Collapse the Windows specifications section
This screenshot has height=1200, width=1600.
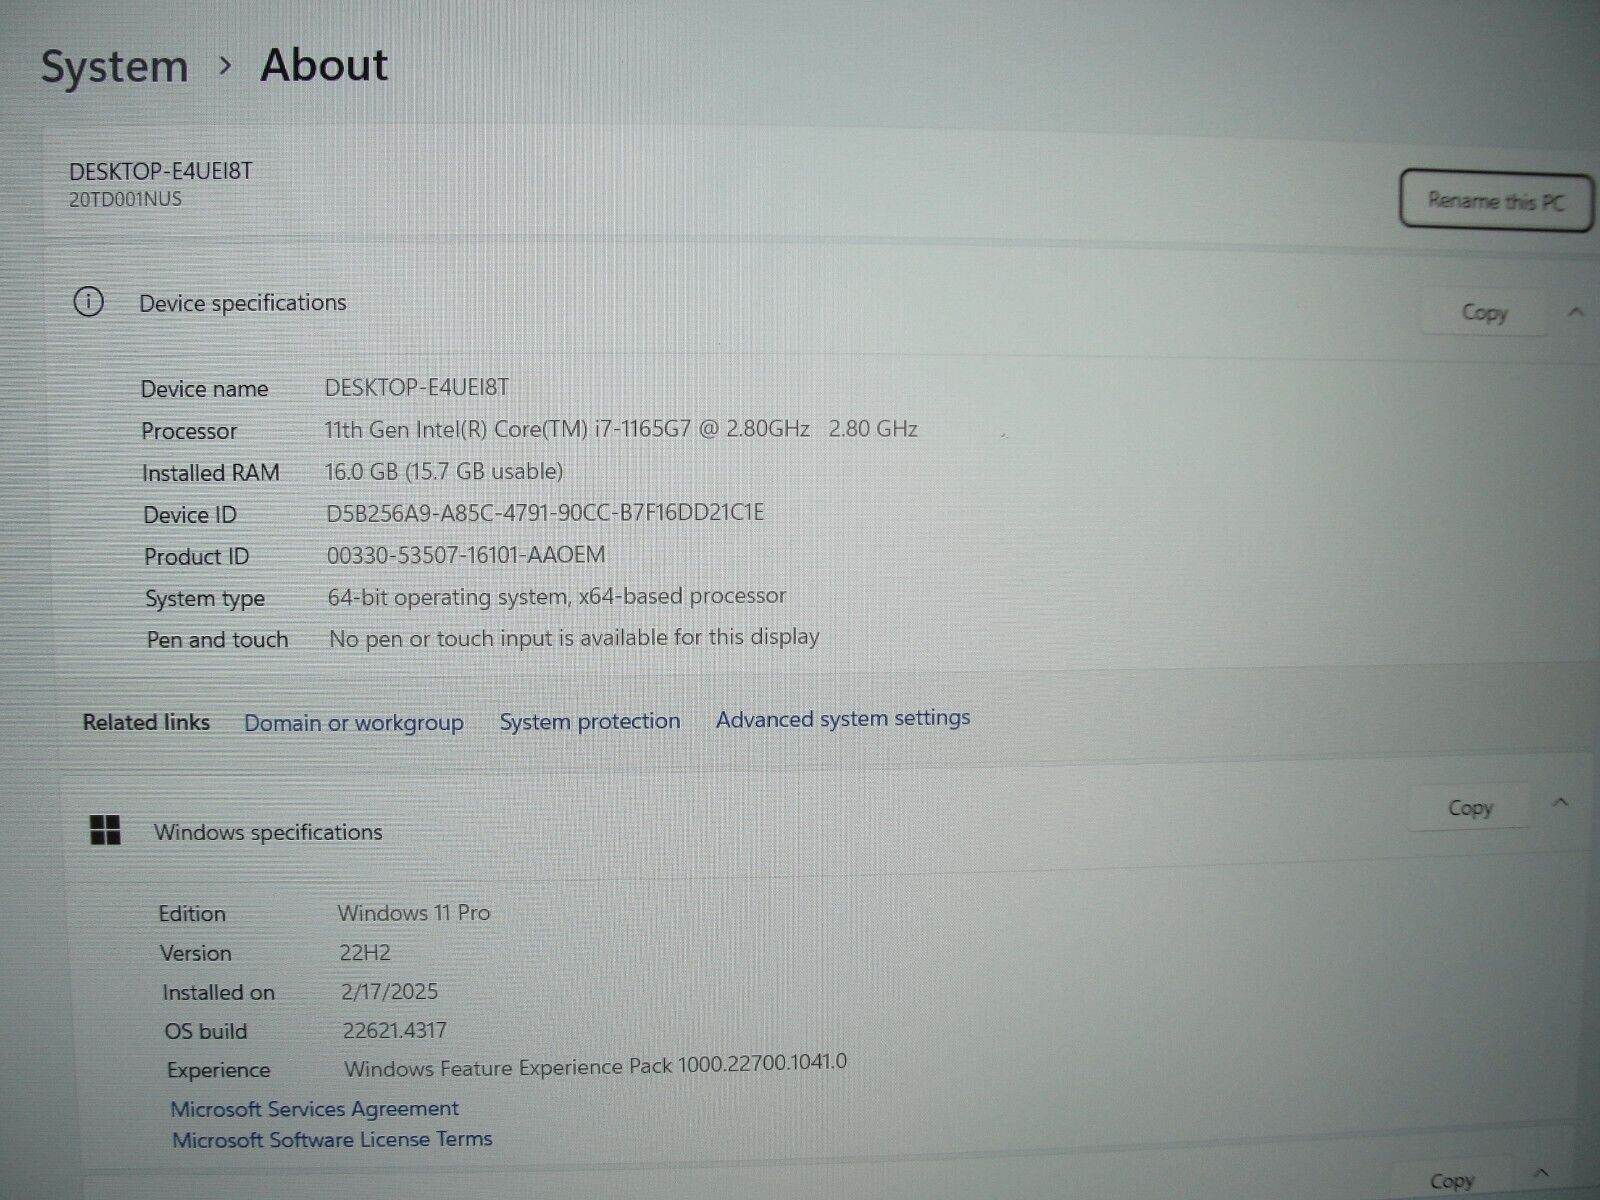pyautogui.click(x=1560, y=803)
